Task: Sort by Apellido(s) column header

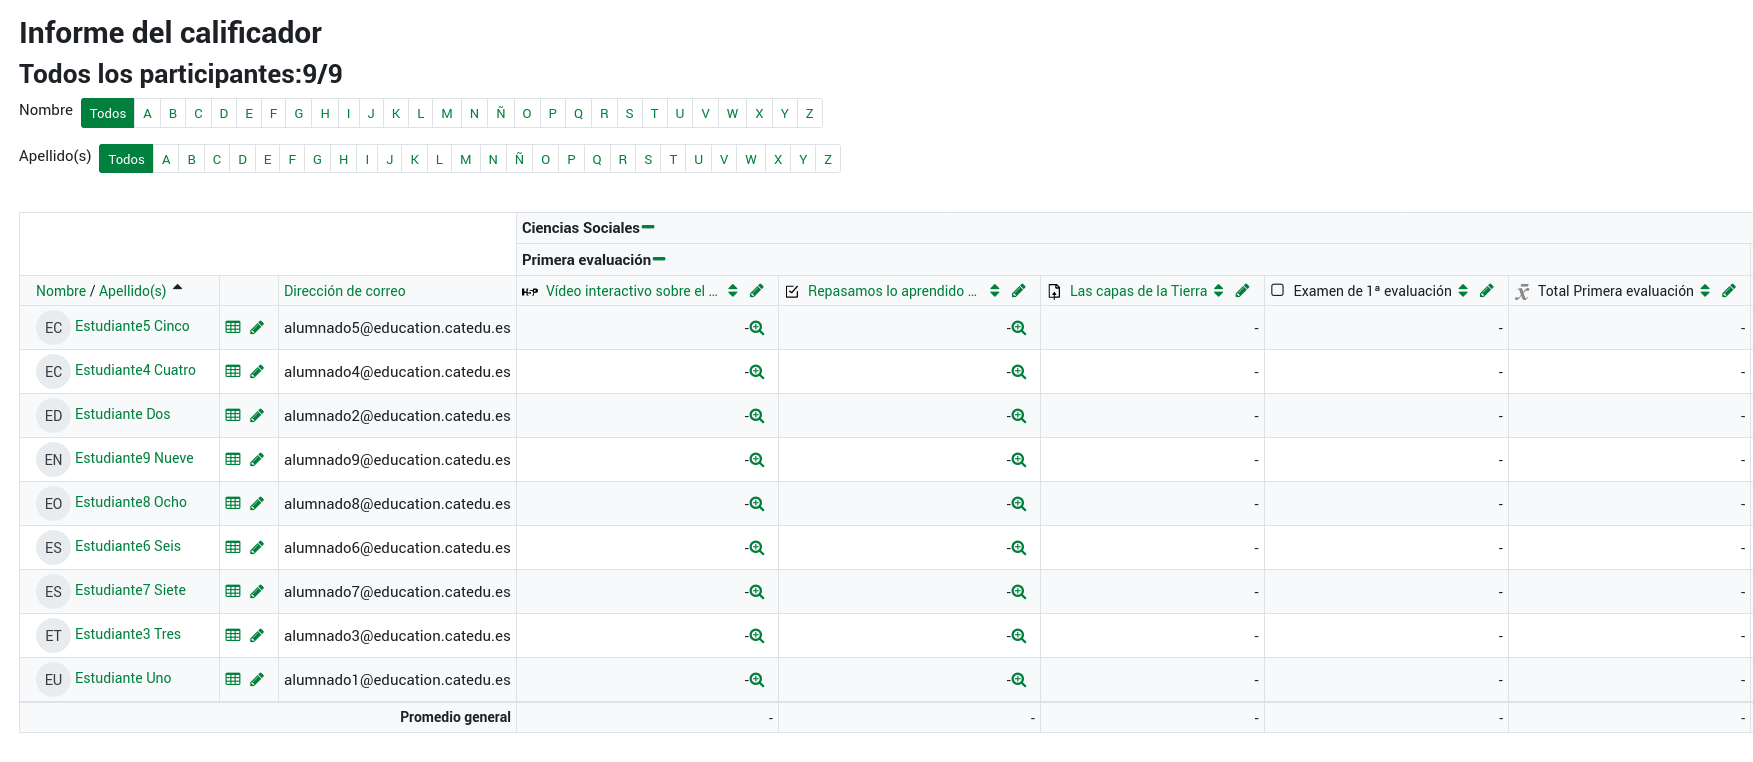Action: (133, 291)
